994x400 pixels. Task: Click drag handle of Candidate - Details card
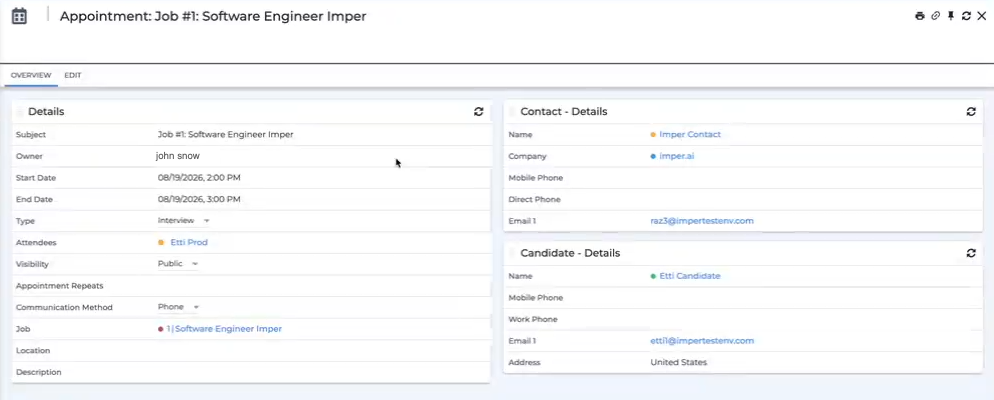[513, 253]
